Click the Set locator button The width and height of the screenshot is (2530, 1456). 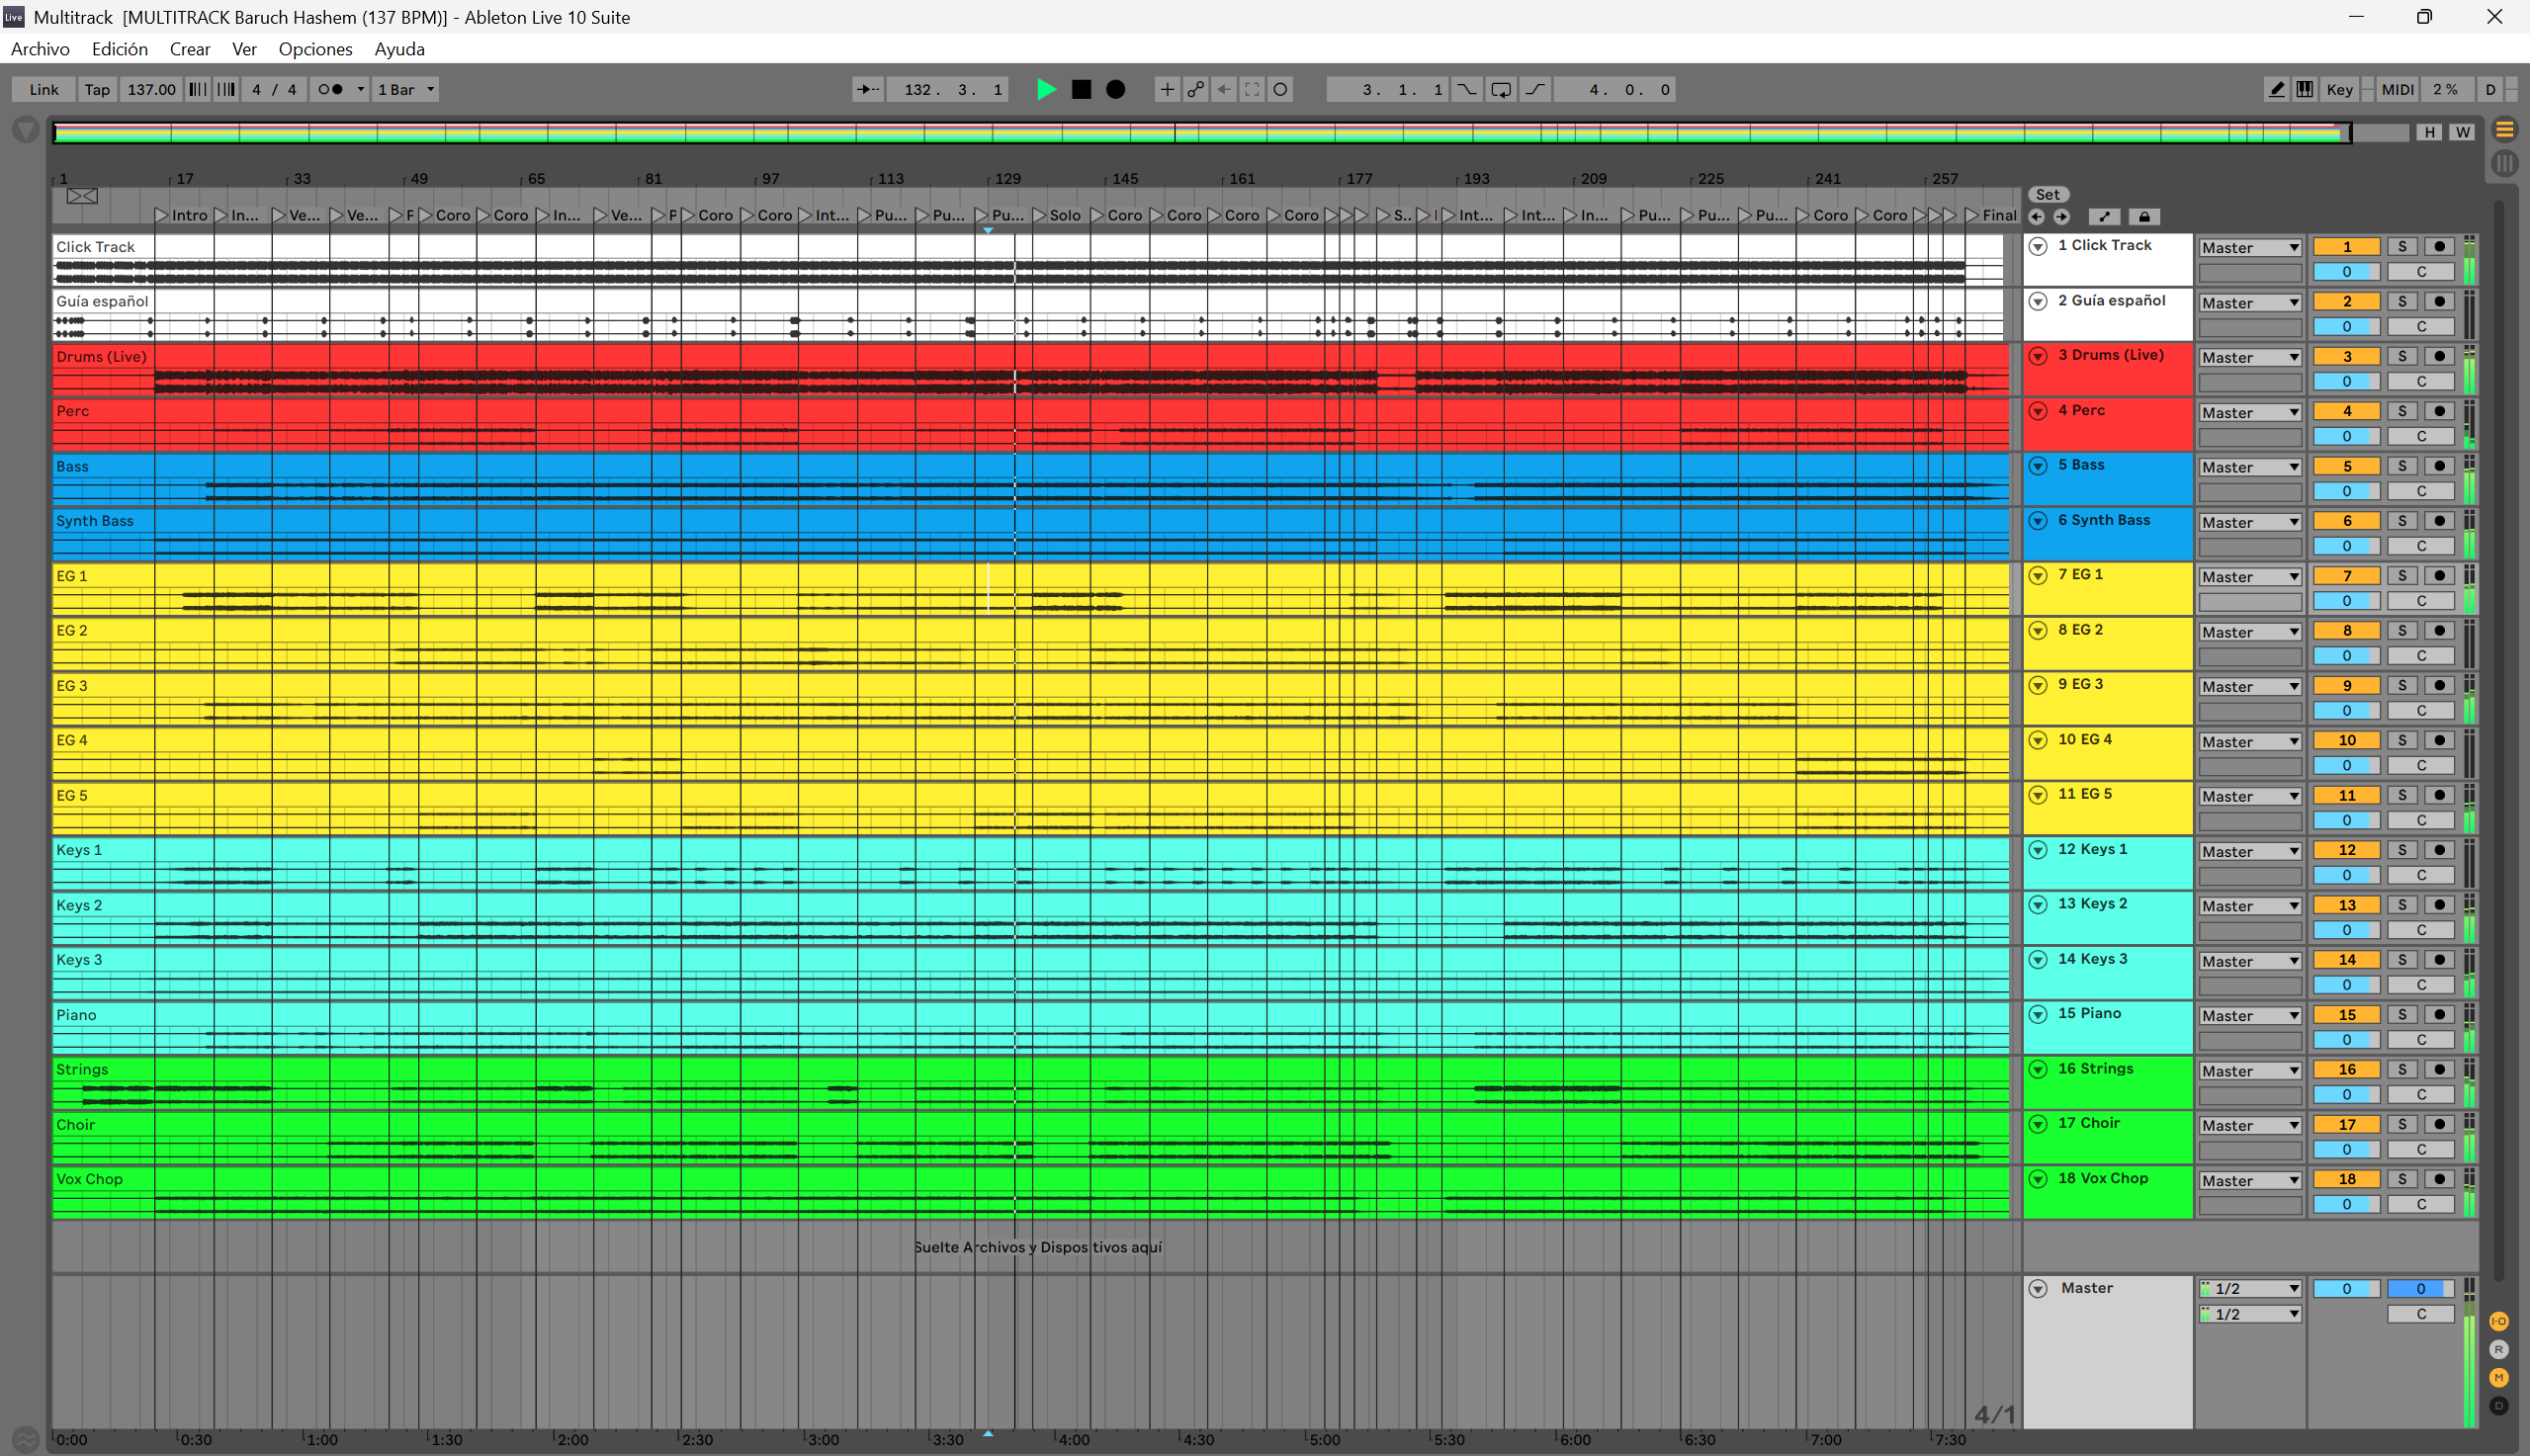point(2047,195)
